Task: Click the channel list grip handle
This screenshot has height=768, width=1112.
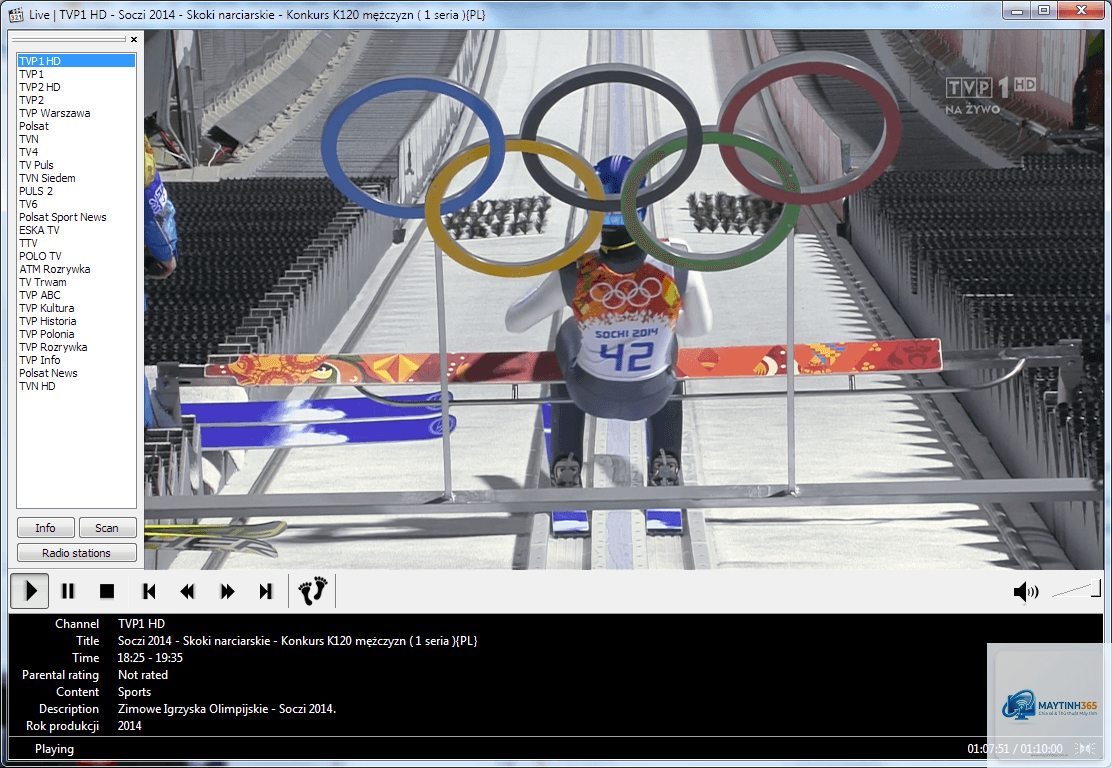Action: [x=69, y=40]
